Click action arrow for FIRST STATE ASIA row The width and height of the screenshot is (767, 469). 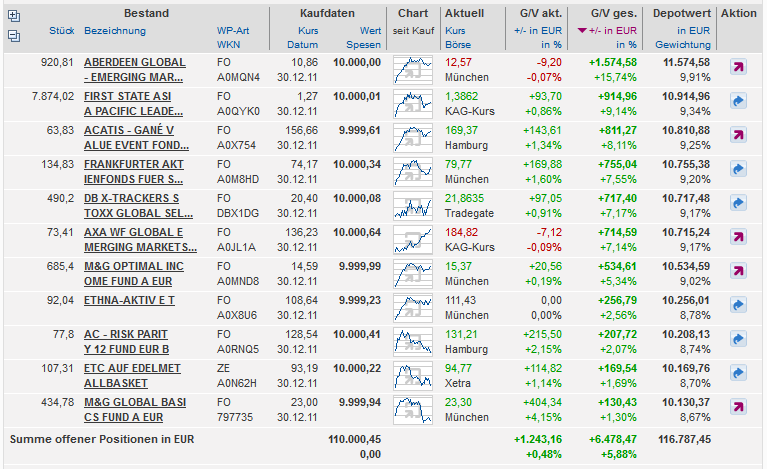pyautogui.click(x=738, y=101)
